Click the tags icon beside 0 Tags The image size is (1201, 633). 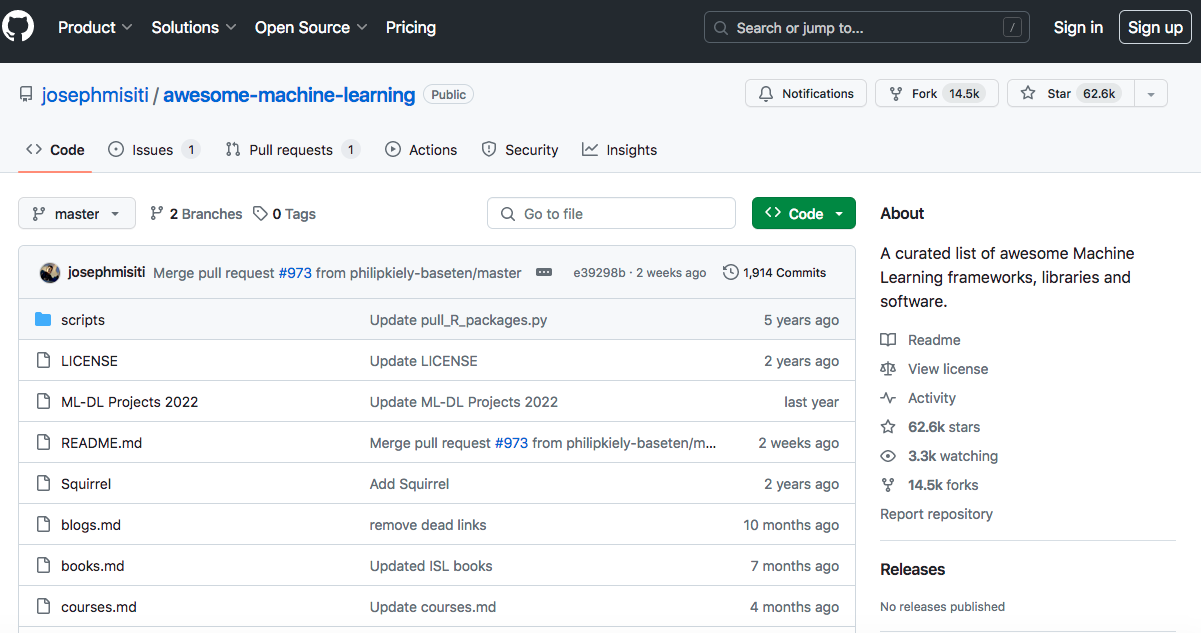pyautogui.click(x=258, y=213)
